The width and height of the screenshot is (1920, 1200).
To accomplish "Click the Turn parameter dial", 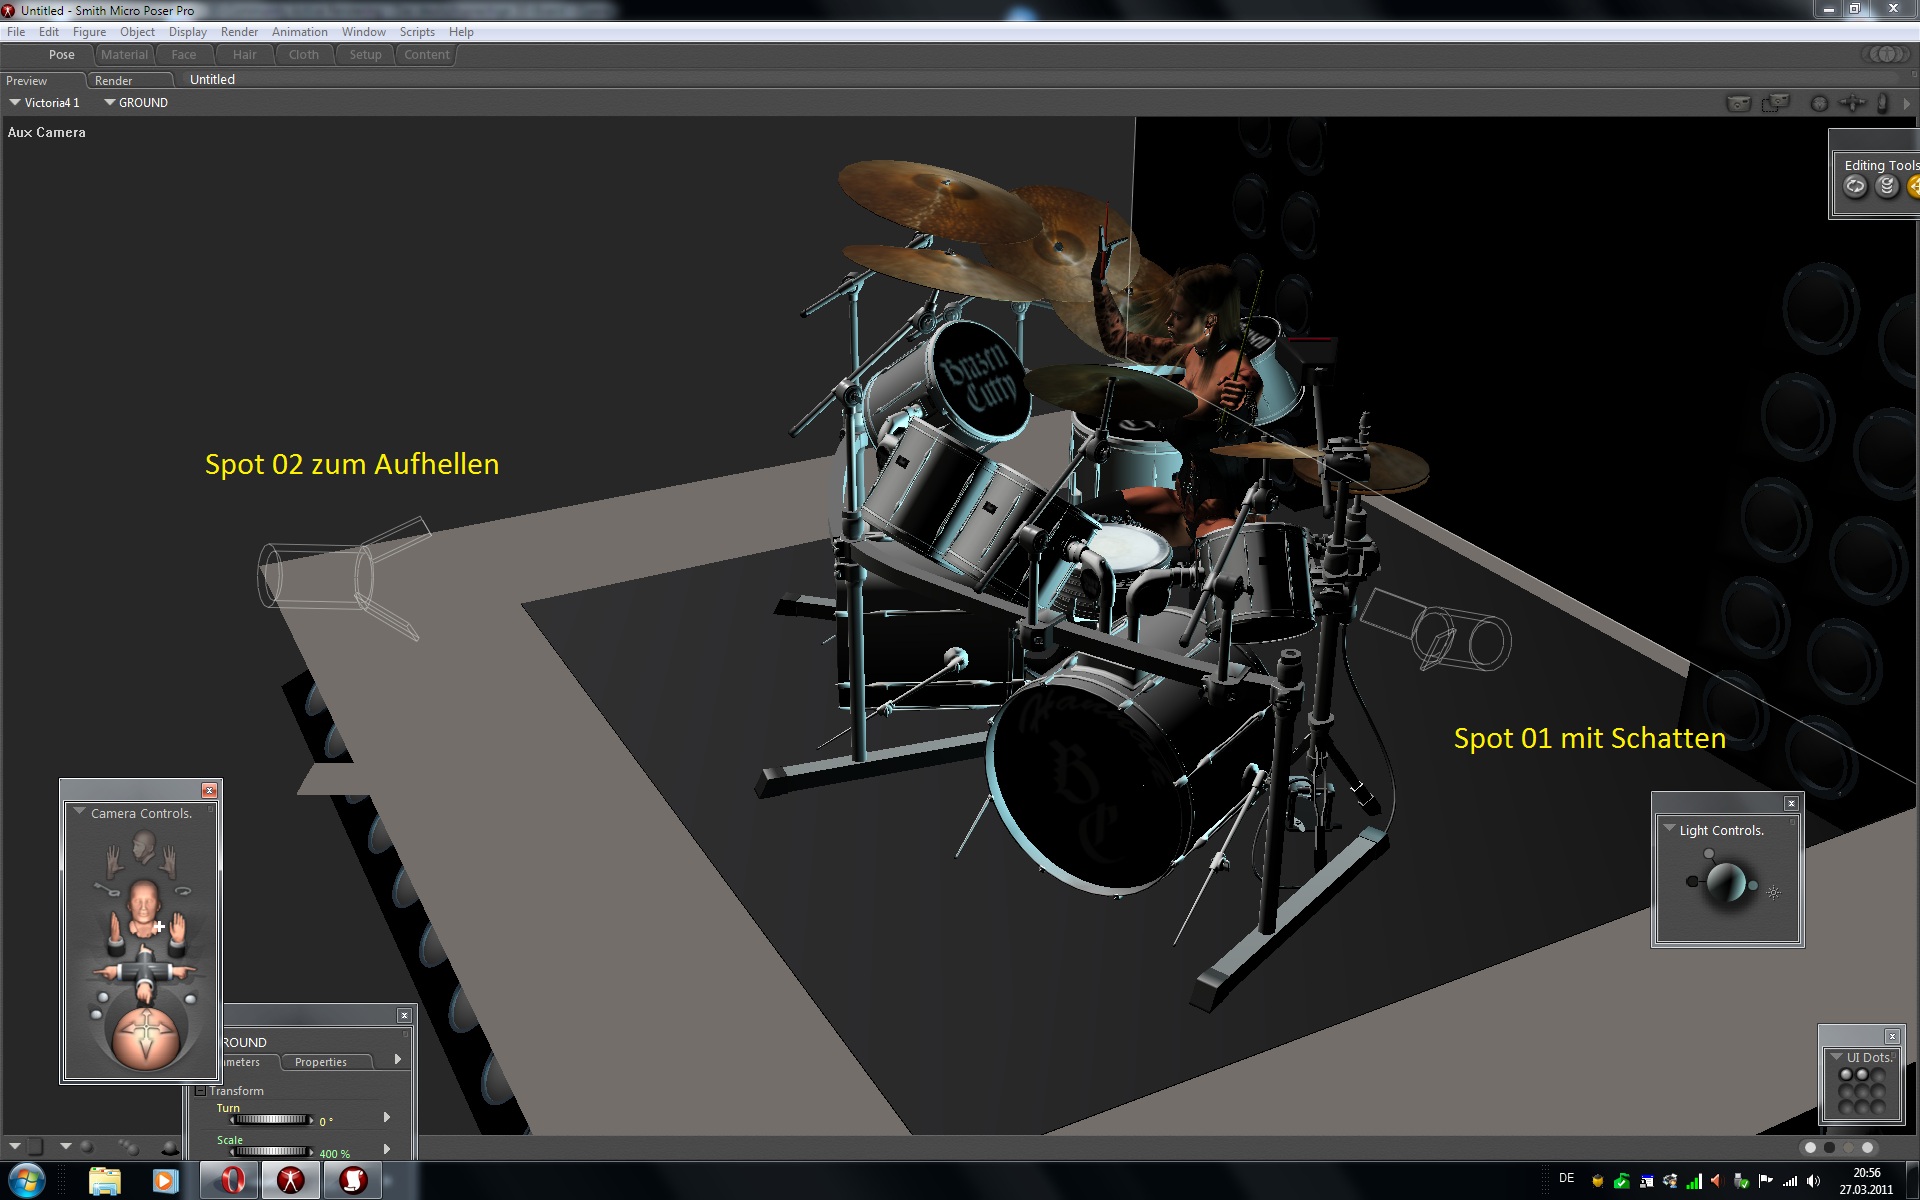I will click(270, 1120).
